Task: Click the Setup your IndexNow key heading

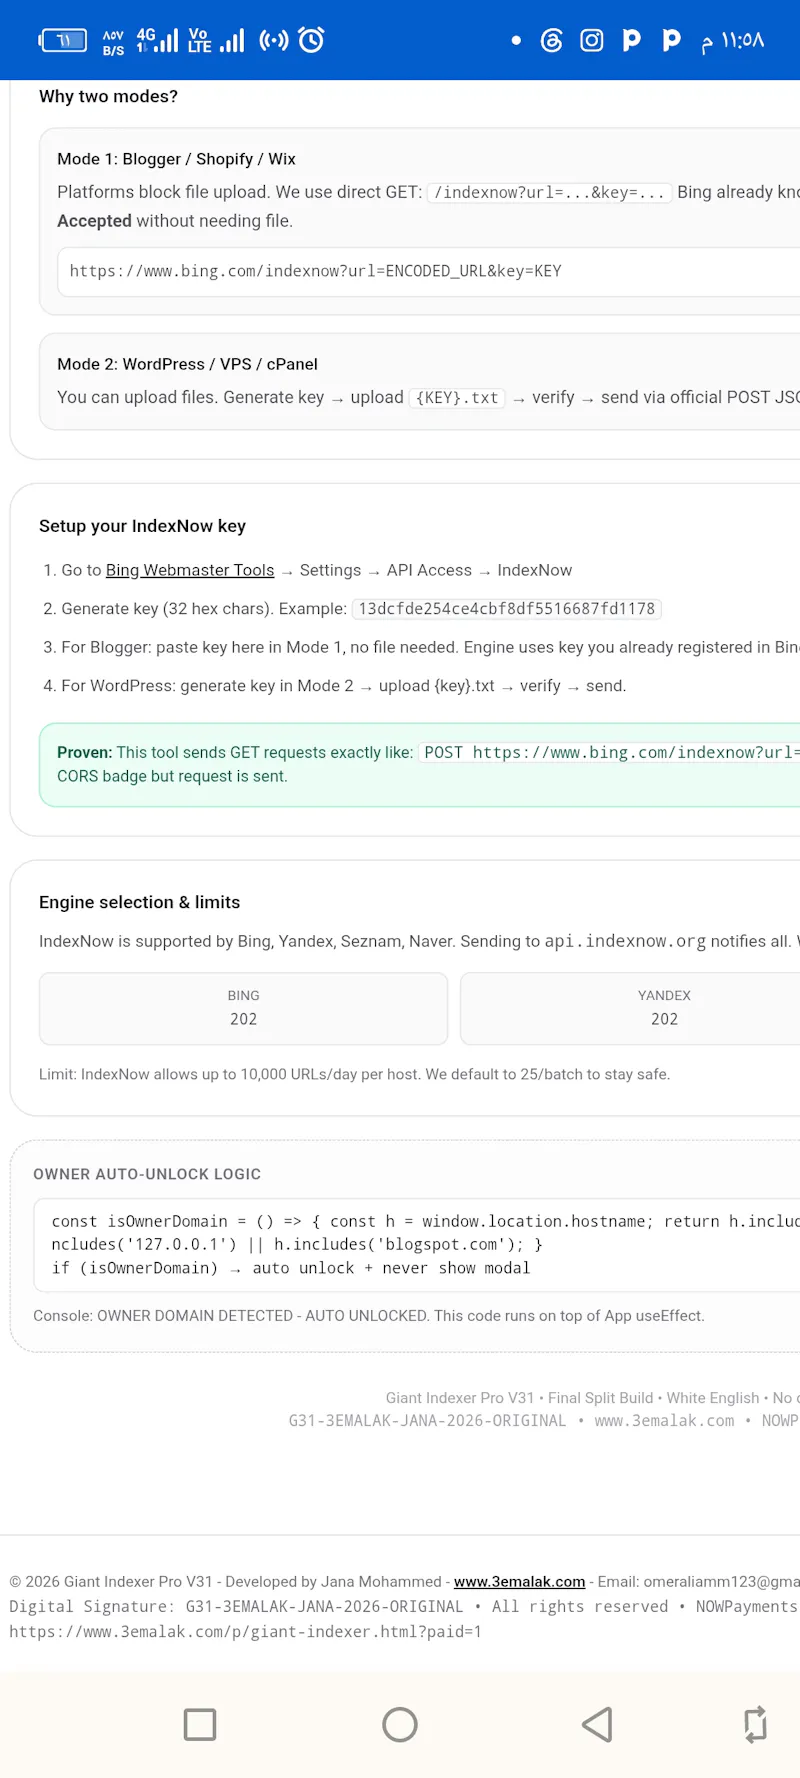Action: pos(142,526)
